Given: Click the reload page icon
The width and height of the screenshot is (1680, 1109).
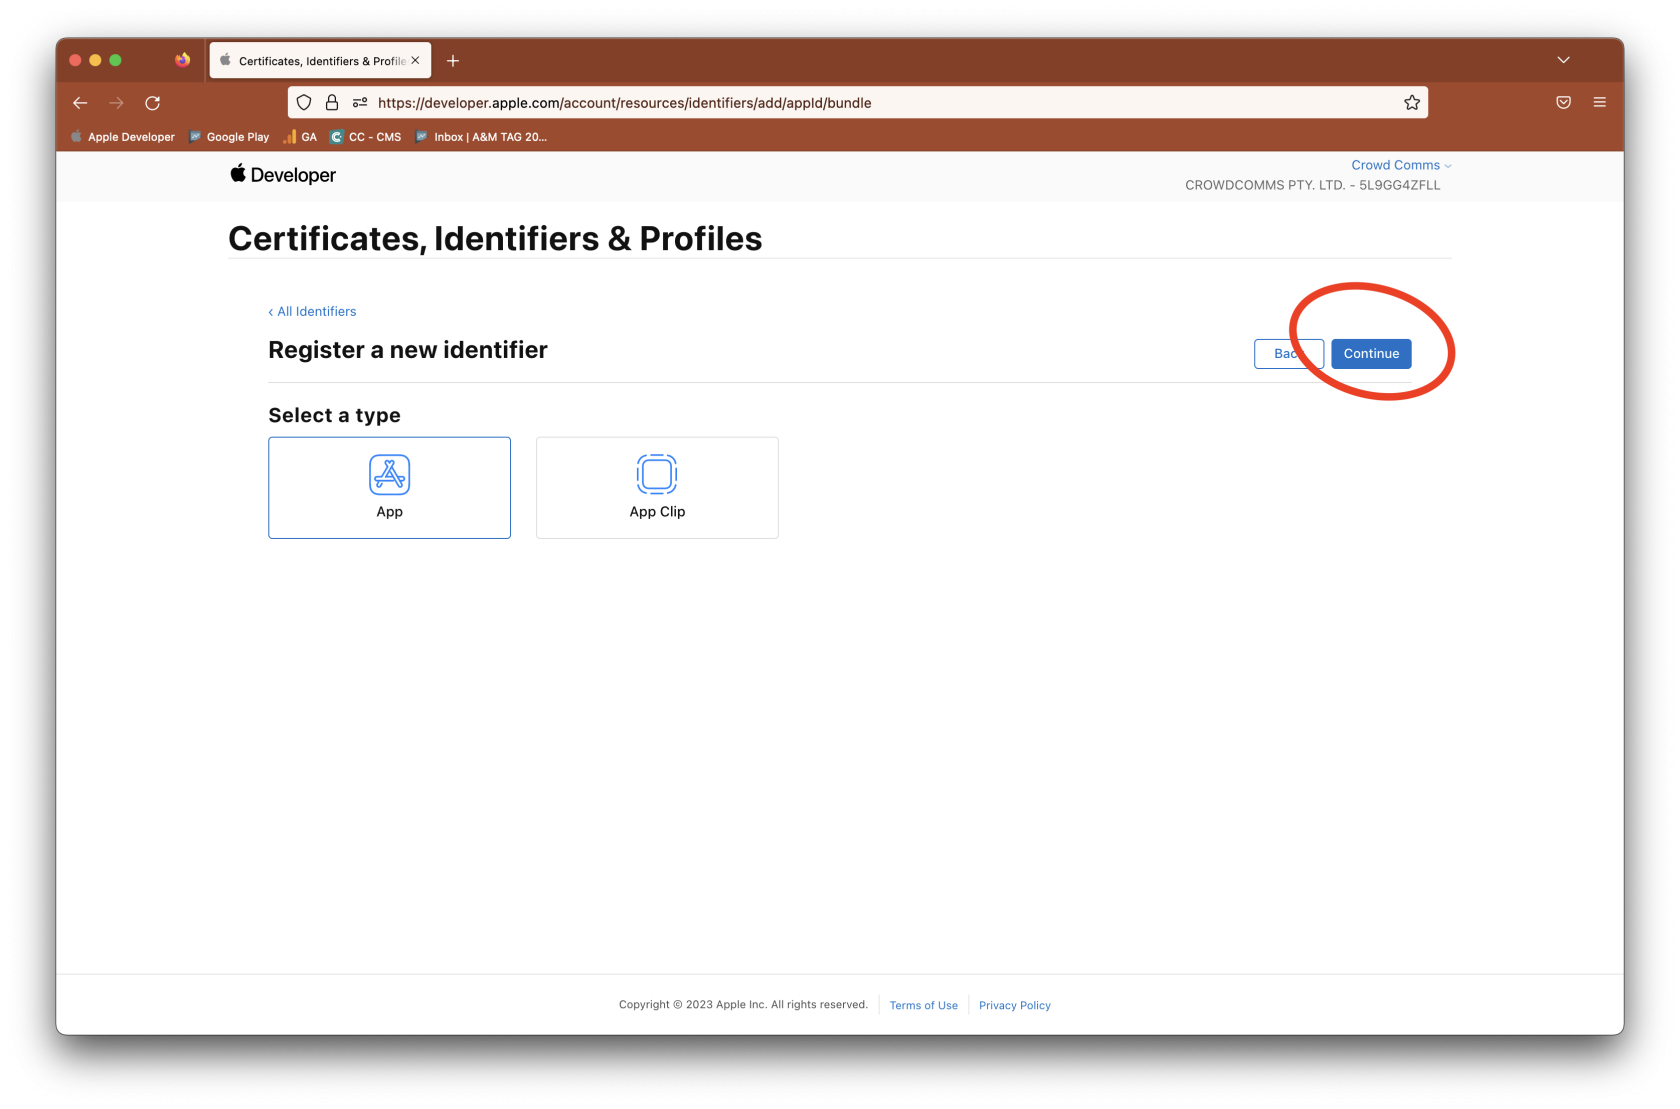Looking at the screenshot, I should click(153, 103).
